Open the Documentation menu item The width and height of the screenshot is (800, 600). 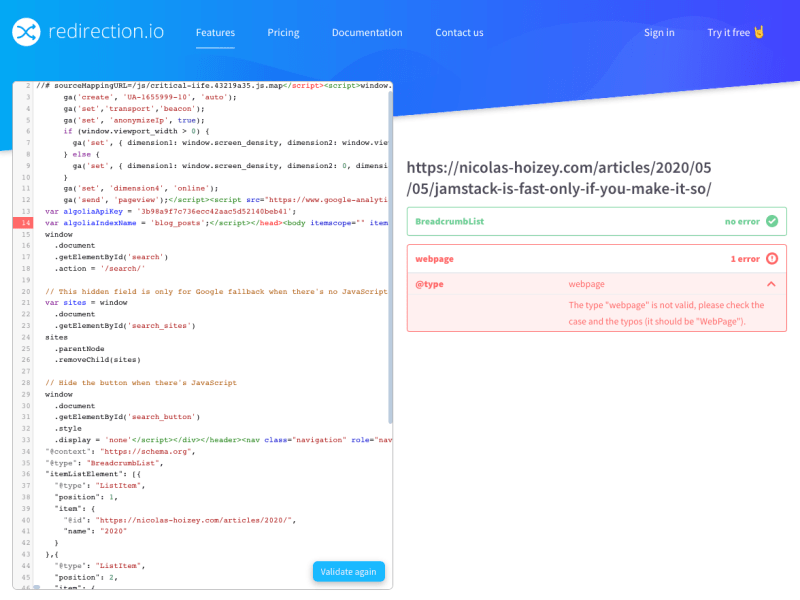point(367,33)
